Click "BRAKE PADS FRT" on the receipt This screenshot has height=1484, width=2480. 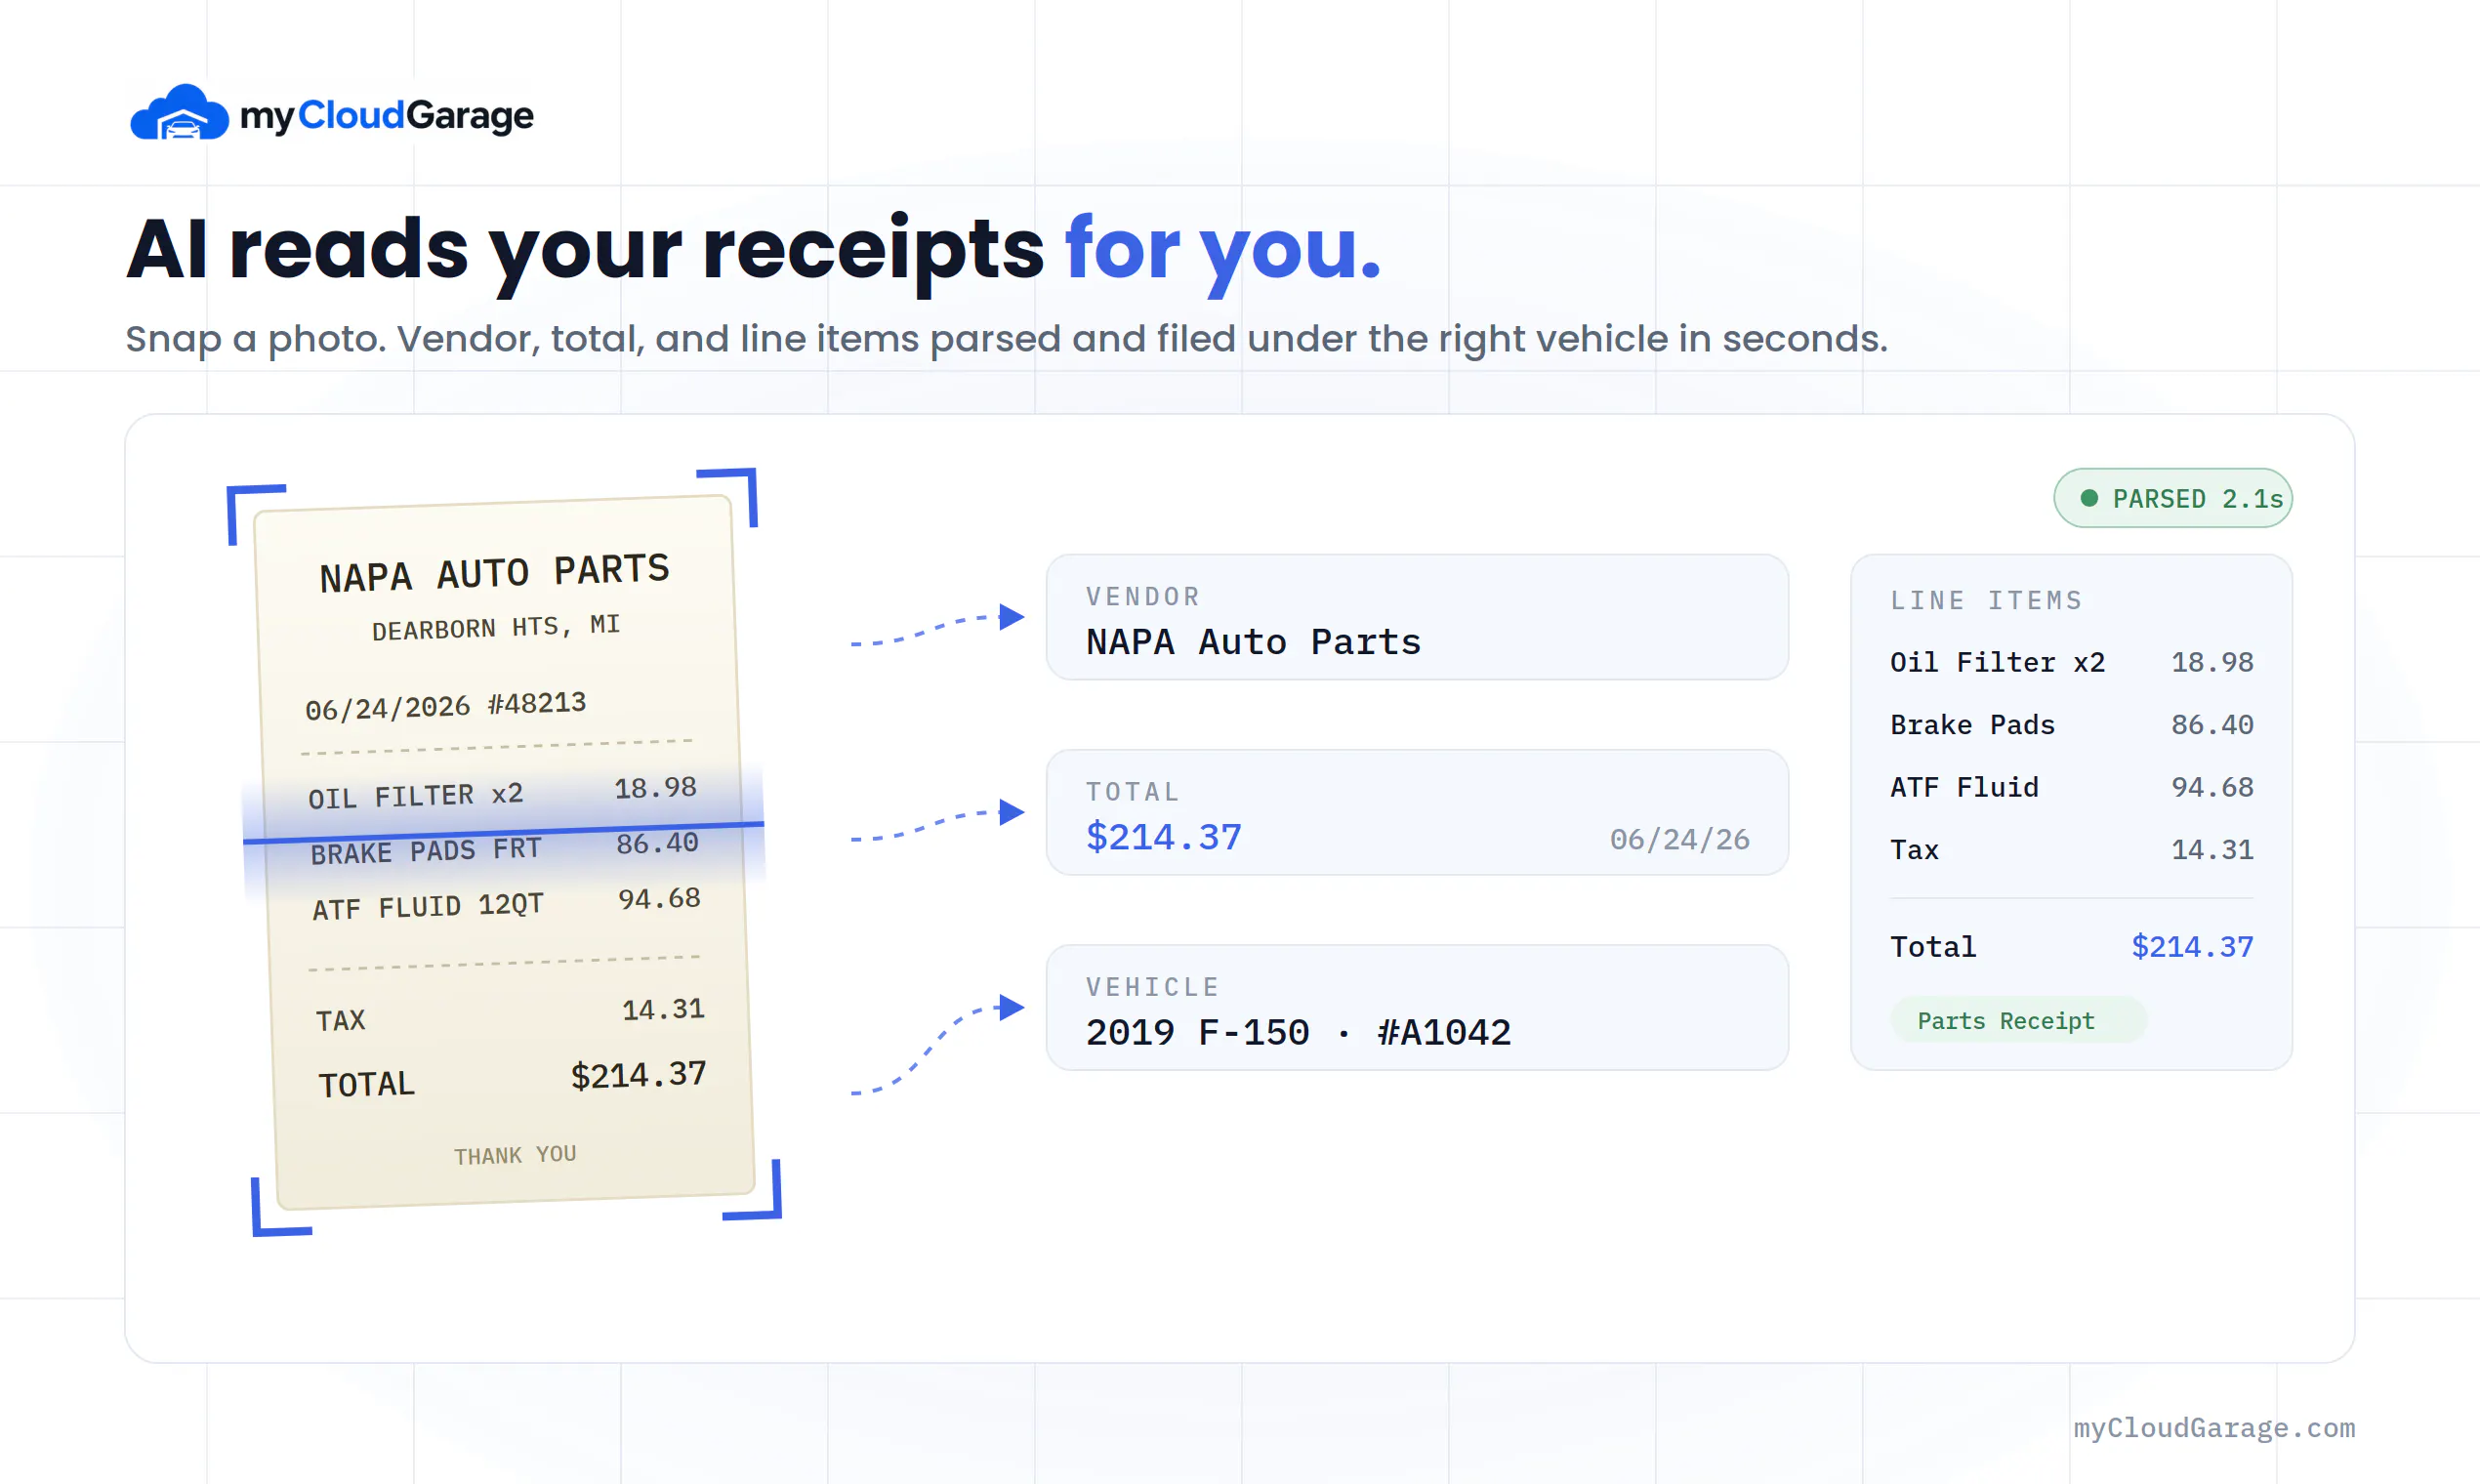tap(426, 851)
